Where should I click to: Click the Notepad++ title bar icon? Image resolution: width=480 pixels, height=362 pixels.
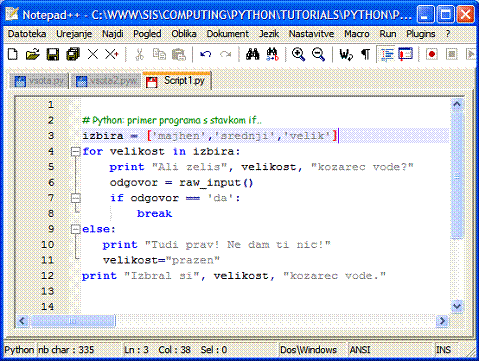12,14
